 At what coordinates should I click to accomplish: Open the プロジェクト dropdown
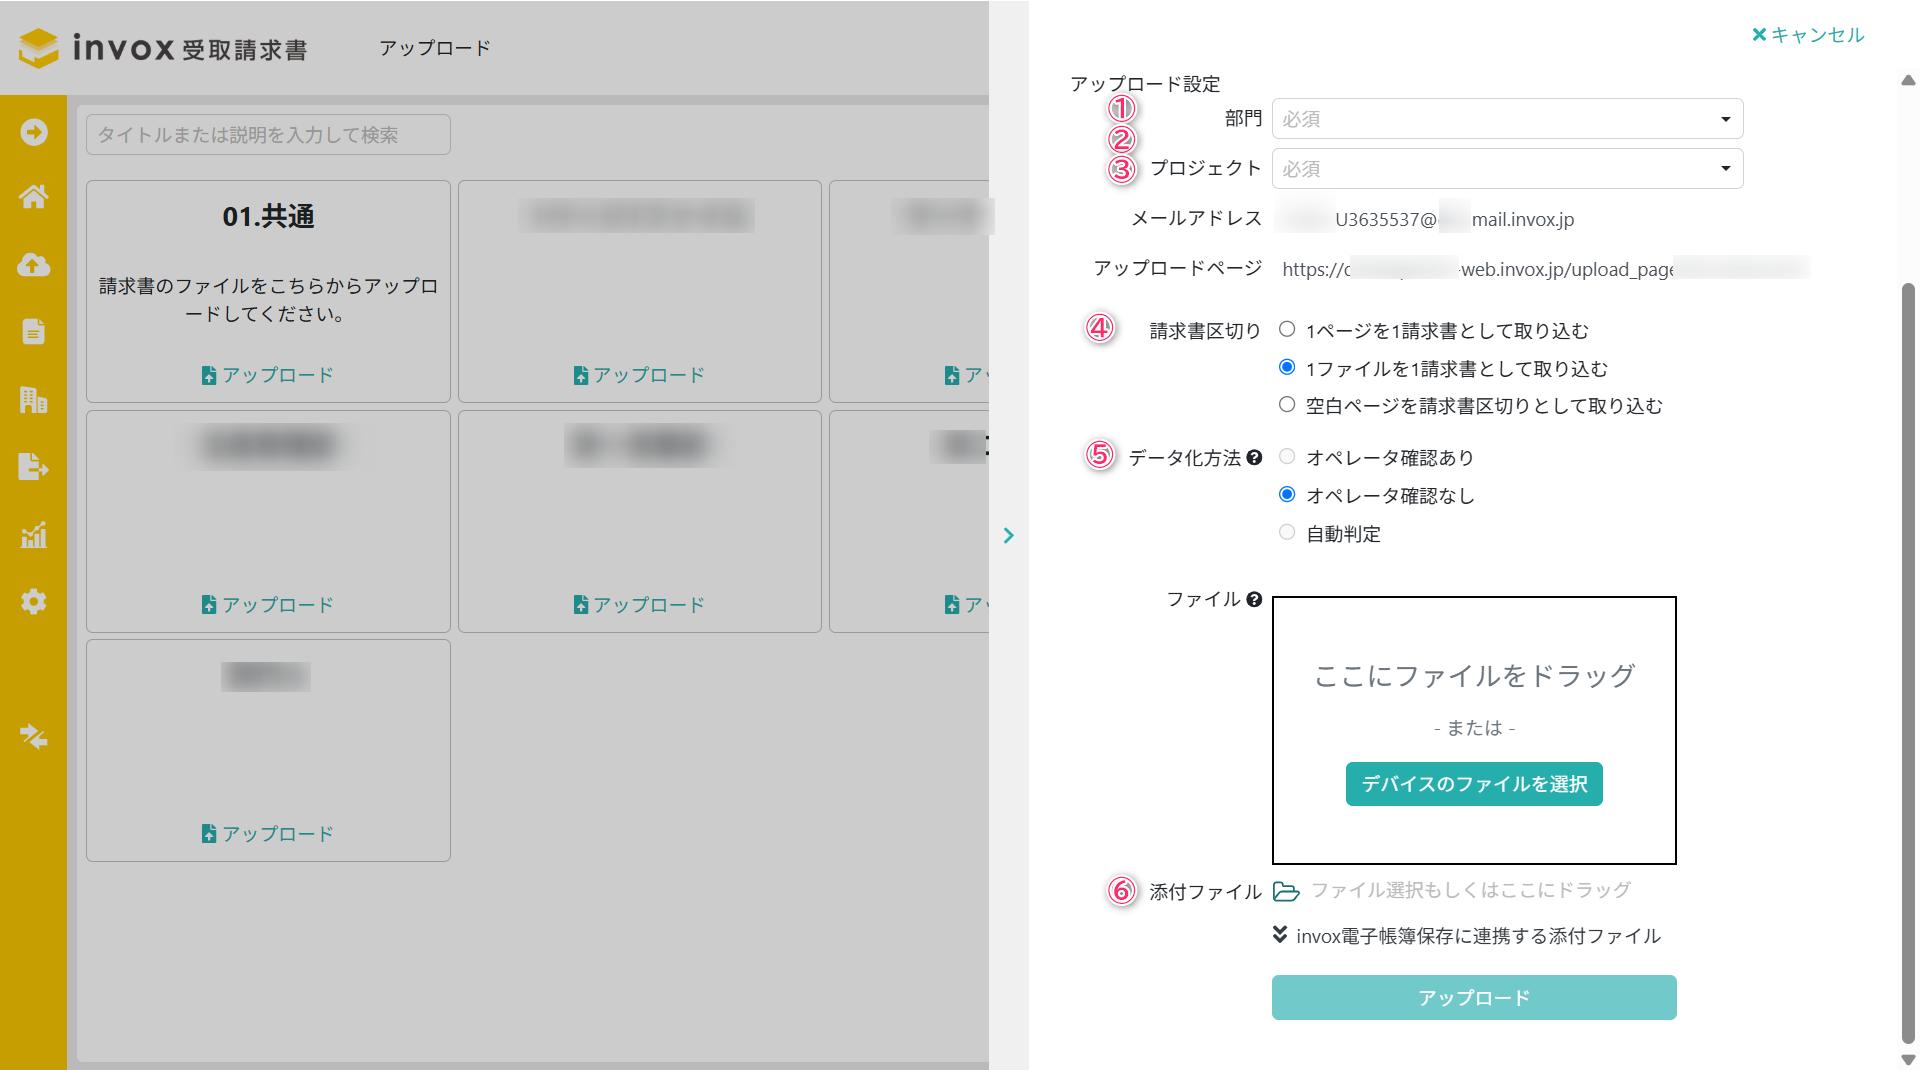[1507, 169]
